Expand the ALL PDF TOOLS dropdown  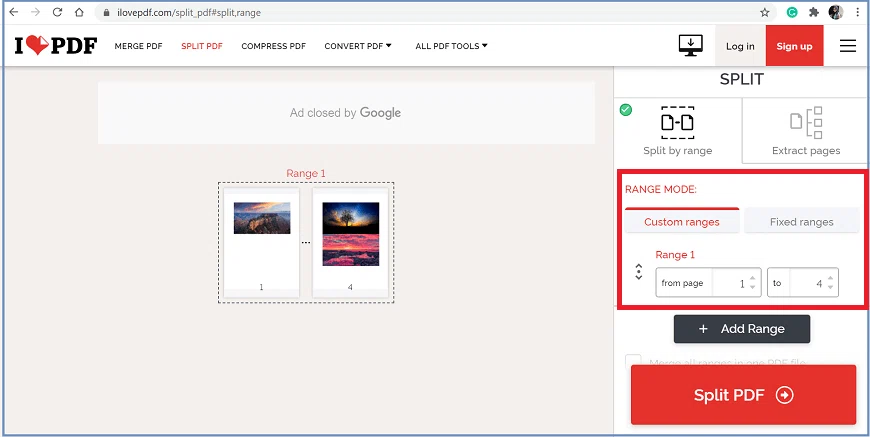(x=452, y=46)
